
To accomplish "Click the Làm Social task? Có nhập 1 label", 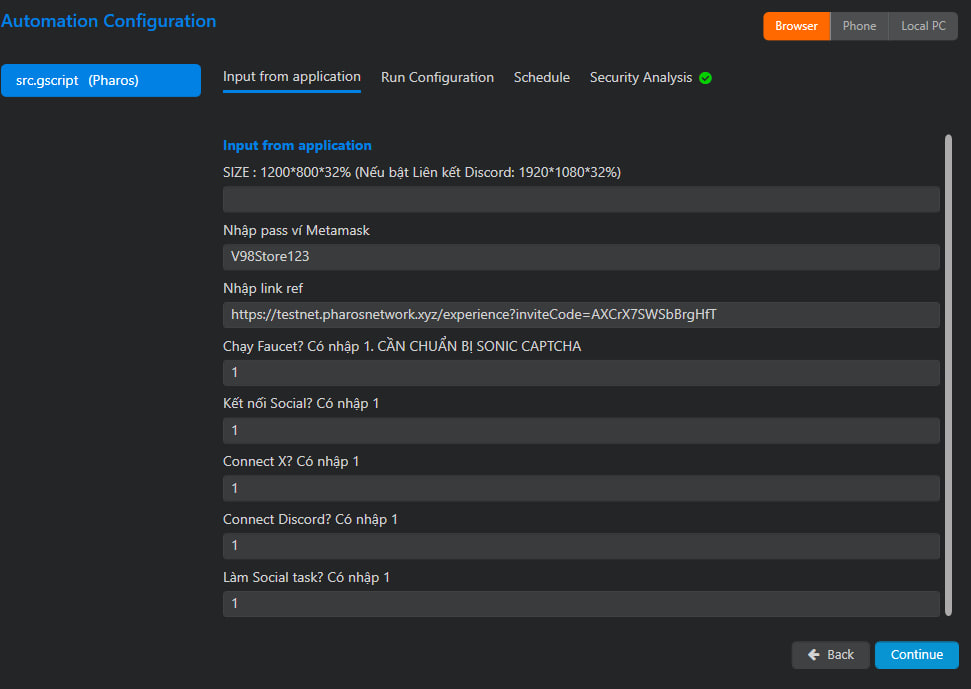I will tap(307, 578).
